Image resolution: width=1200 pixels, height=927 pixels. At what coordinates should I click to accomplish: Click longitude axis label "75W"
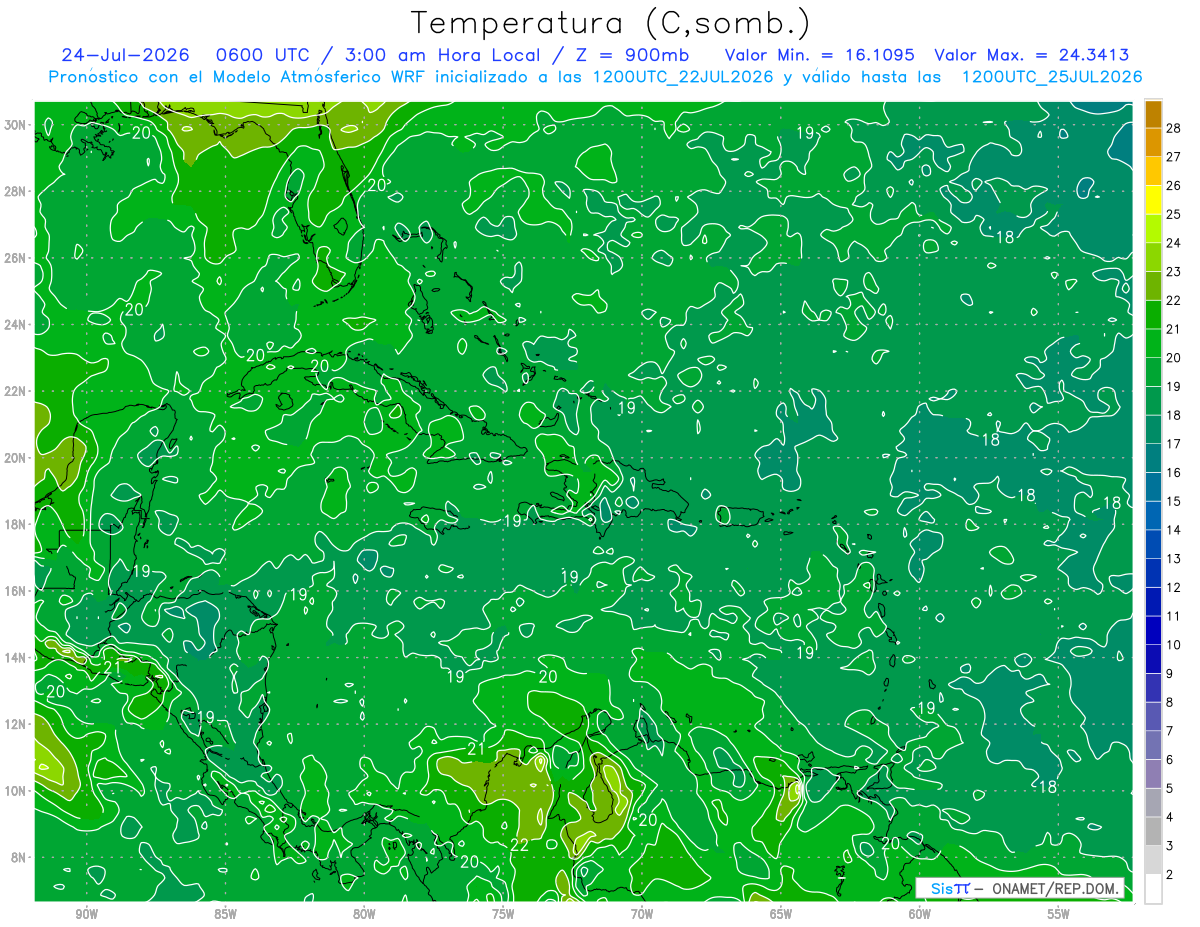(503, 914)
